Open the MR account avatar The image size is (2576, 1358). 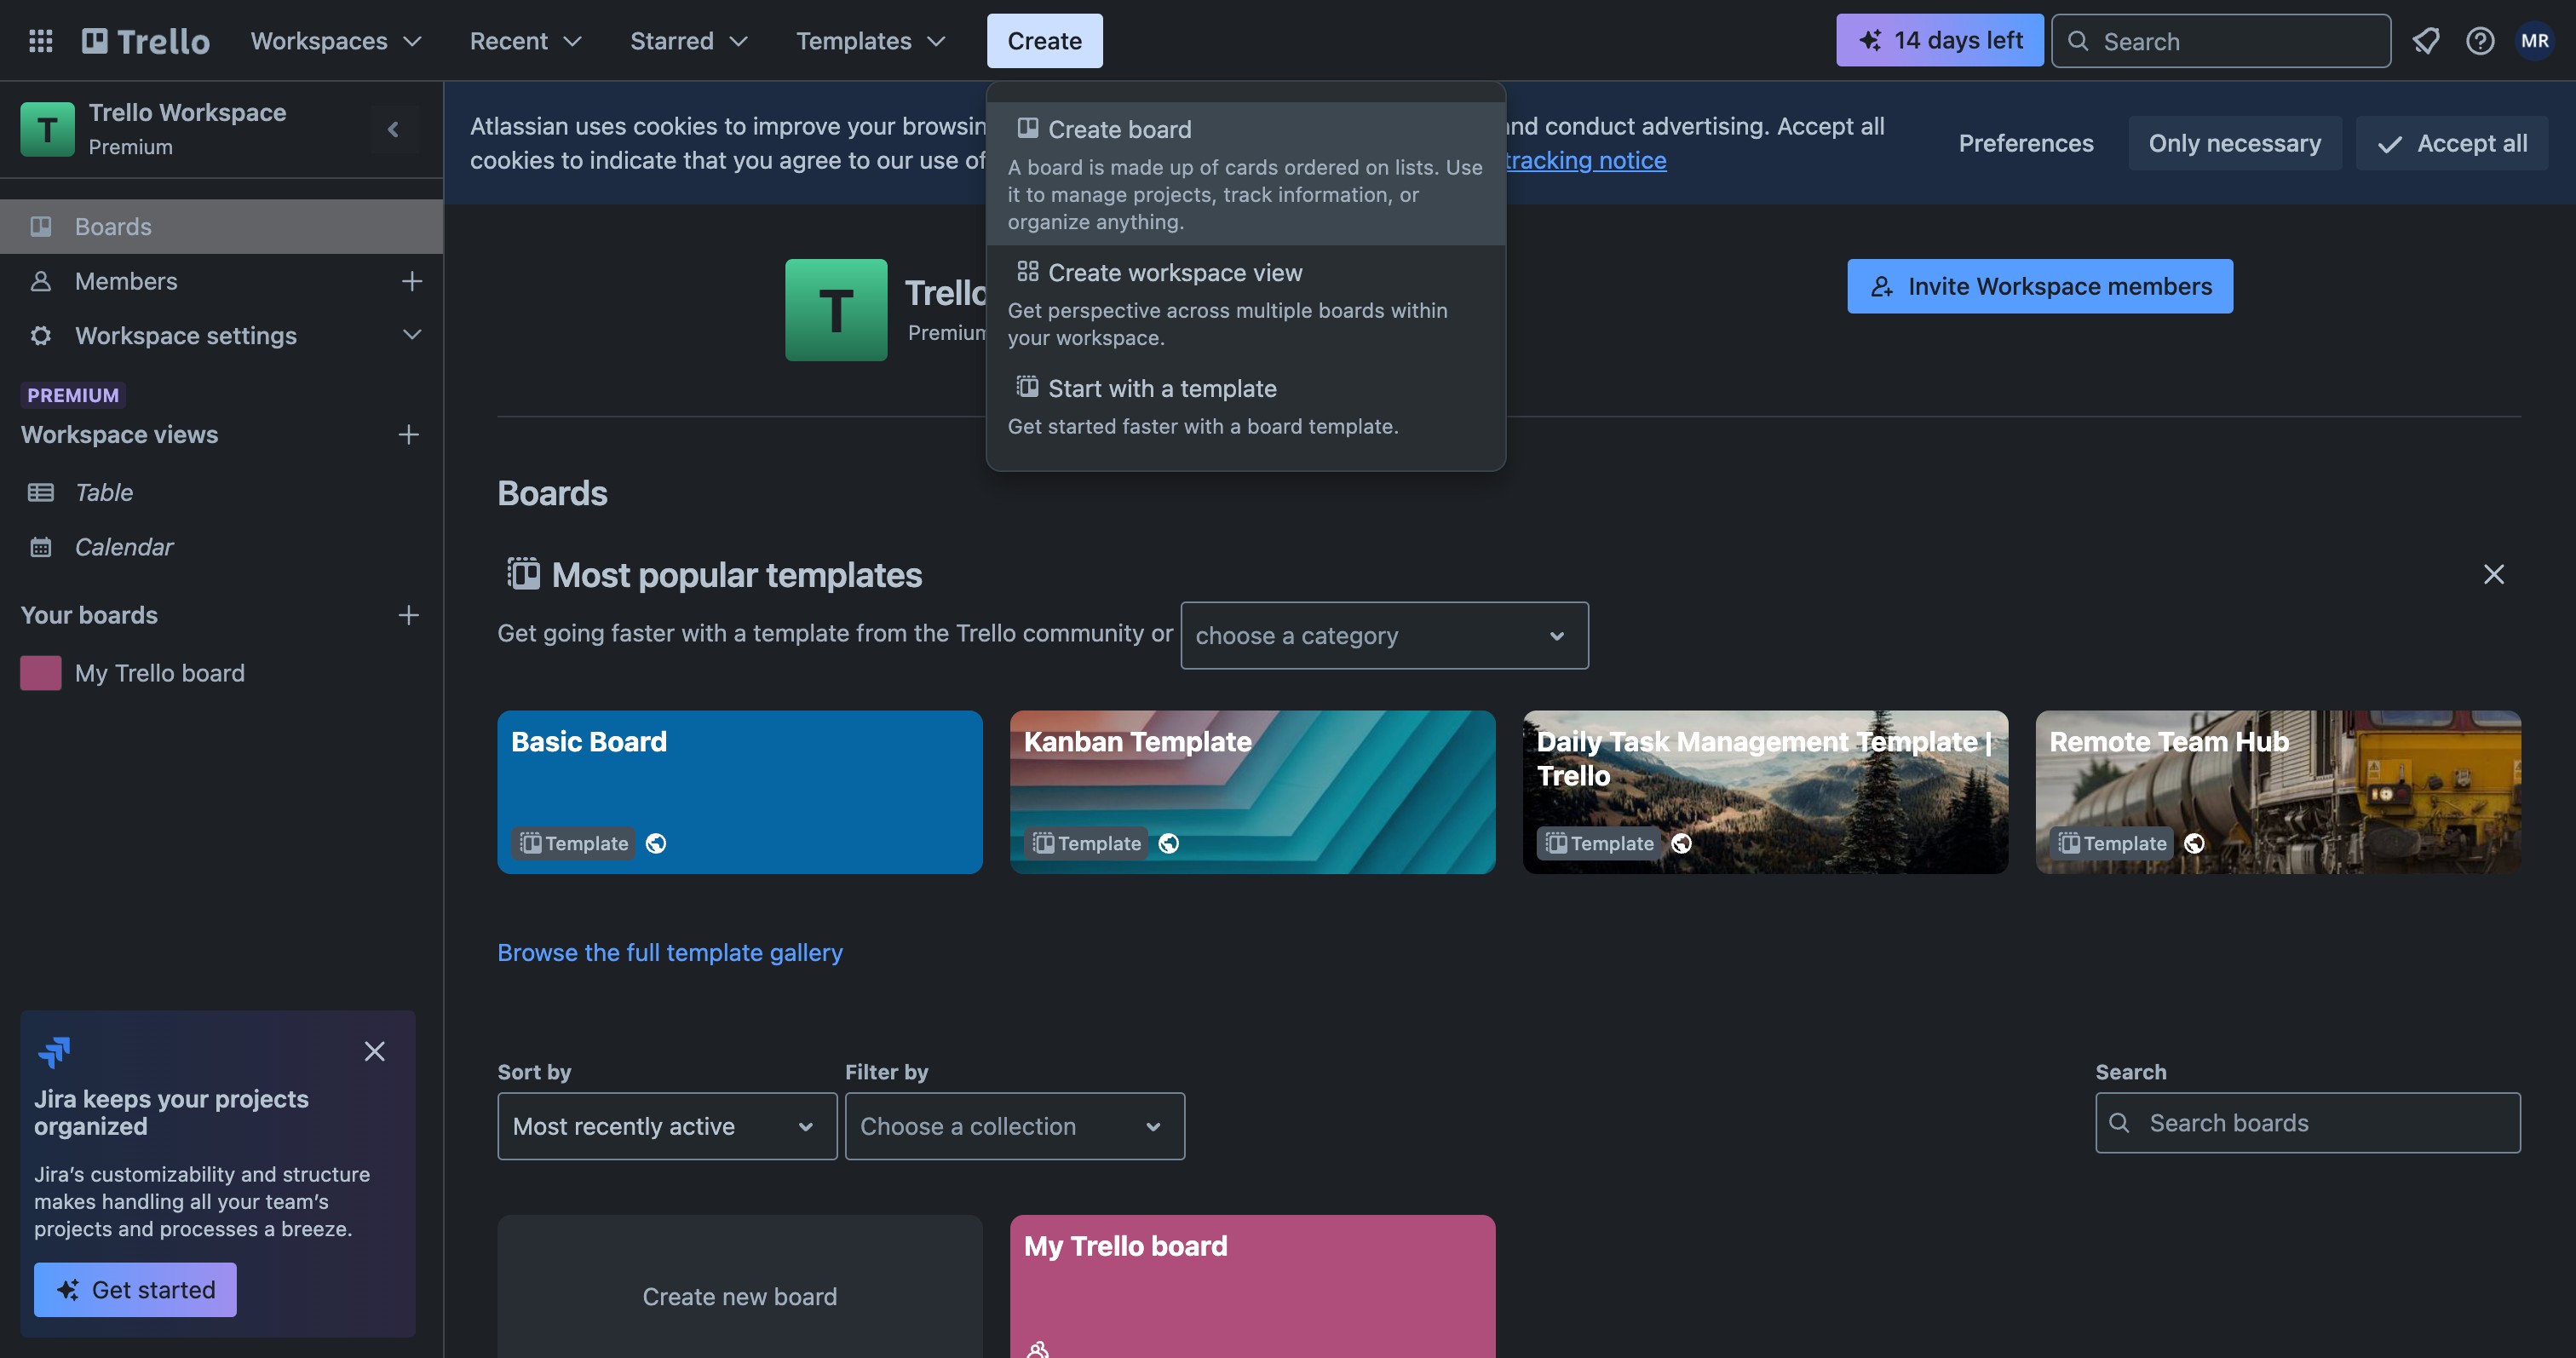2535,41
